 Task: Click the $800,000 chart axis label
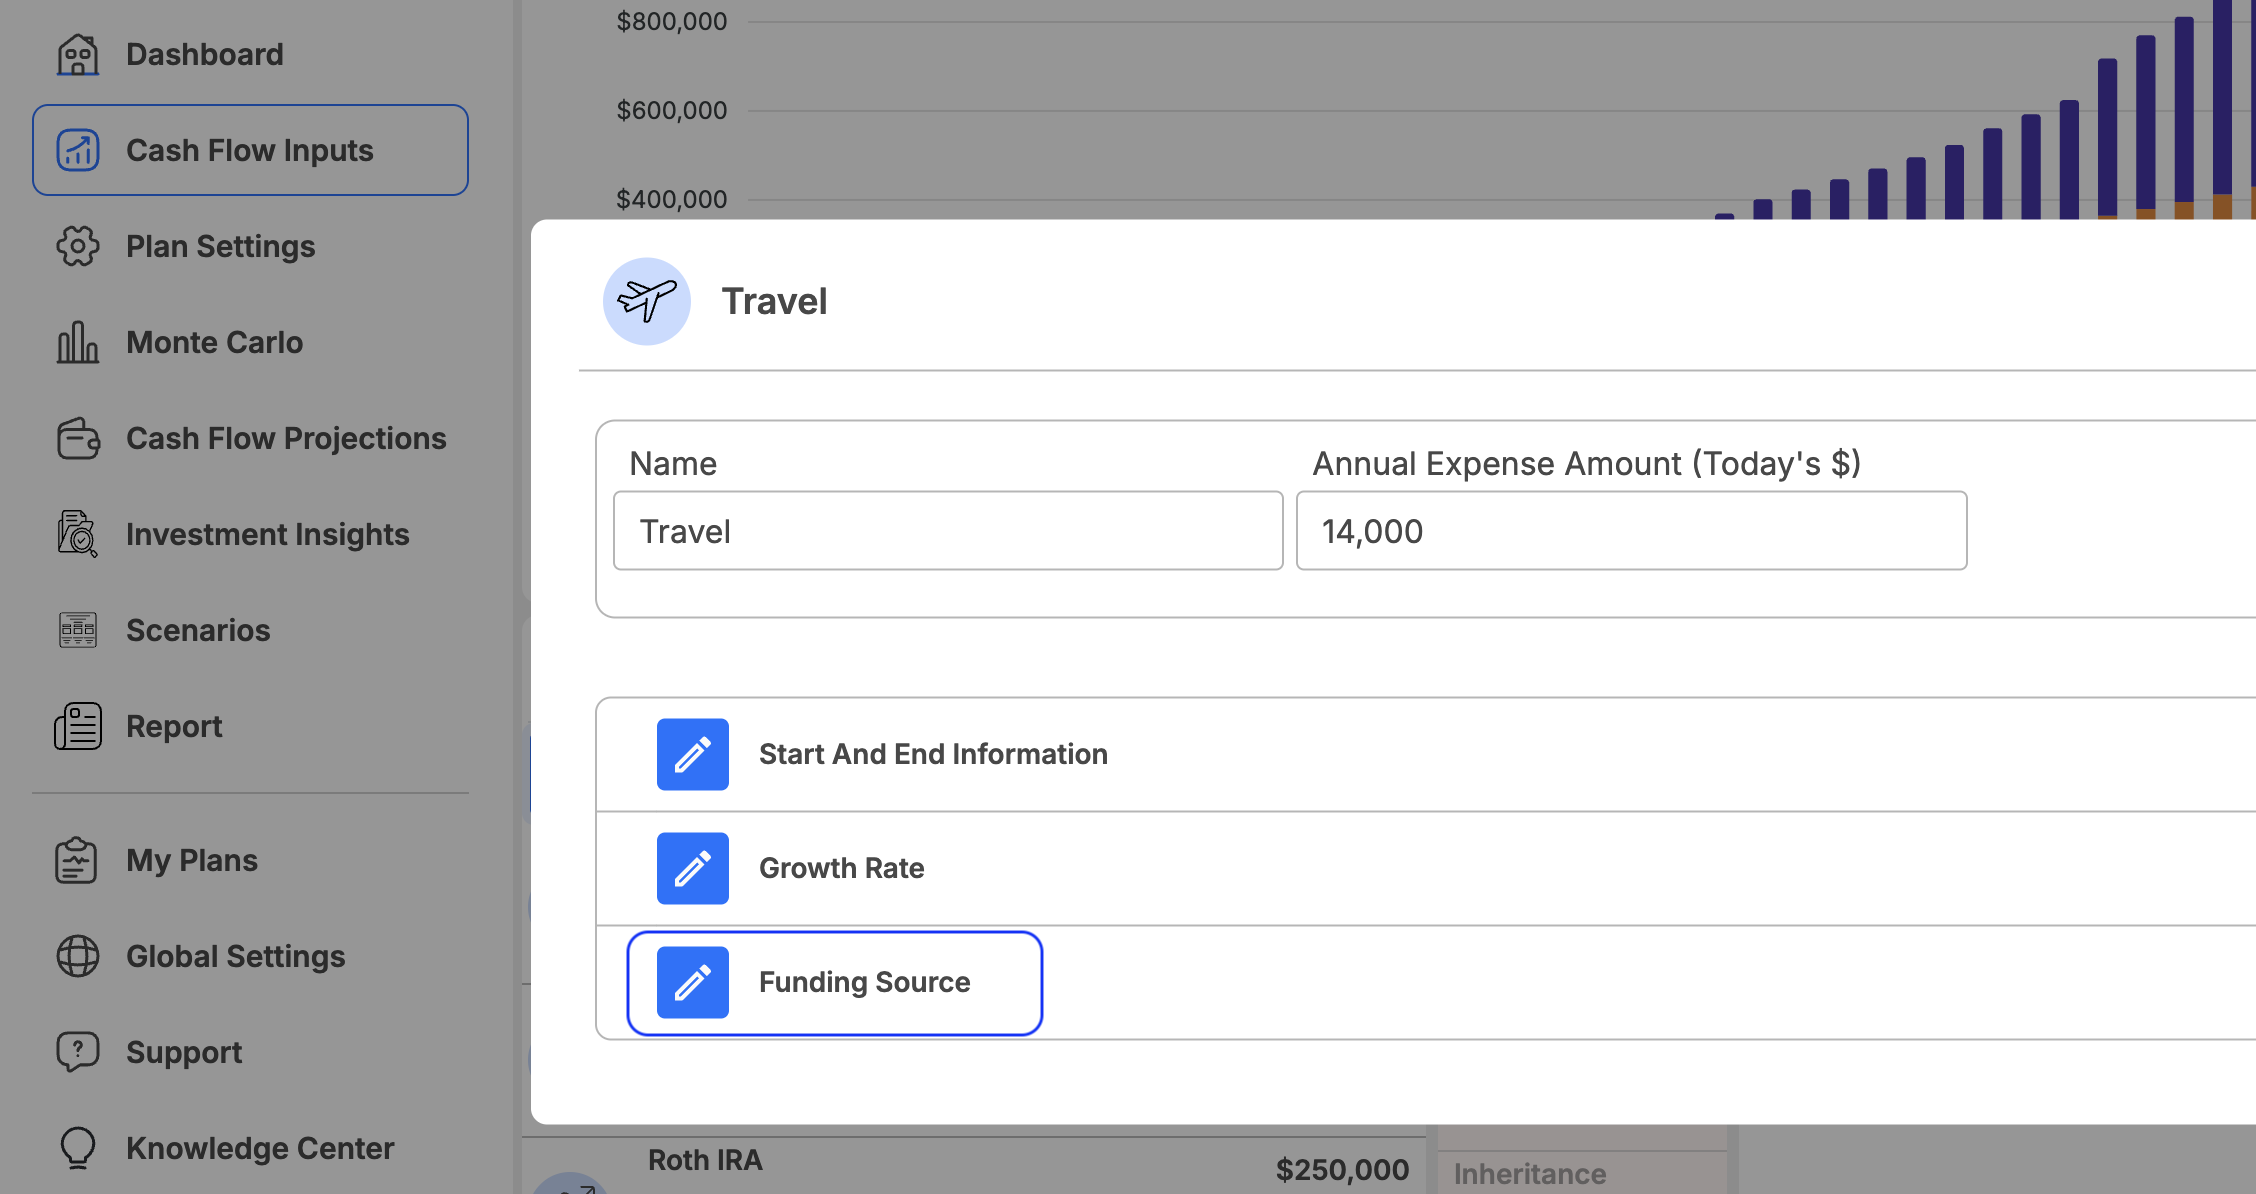671,21
